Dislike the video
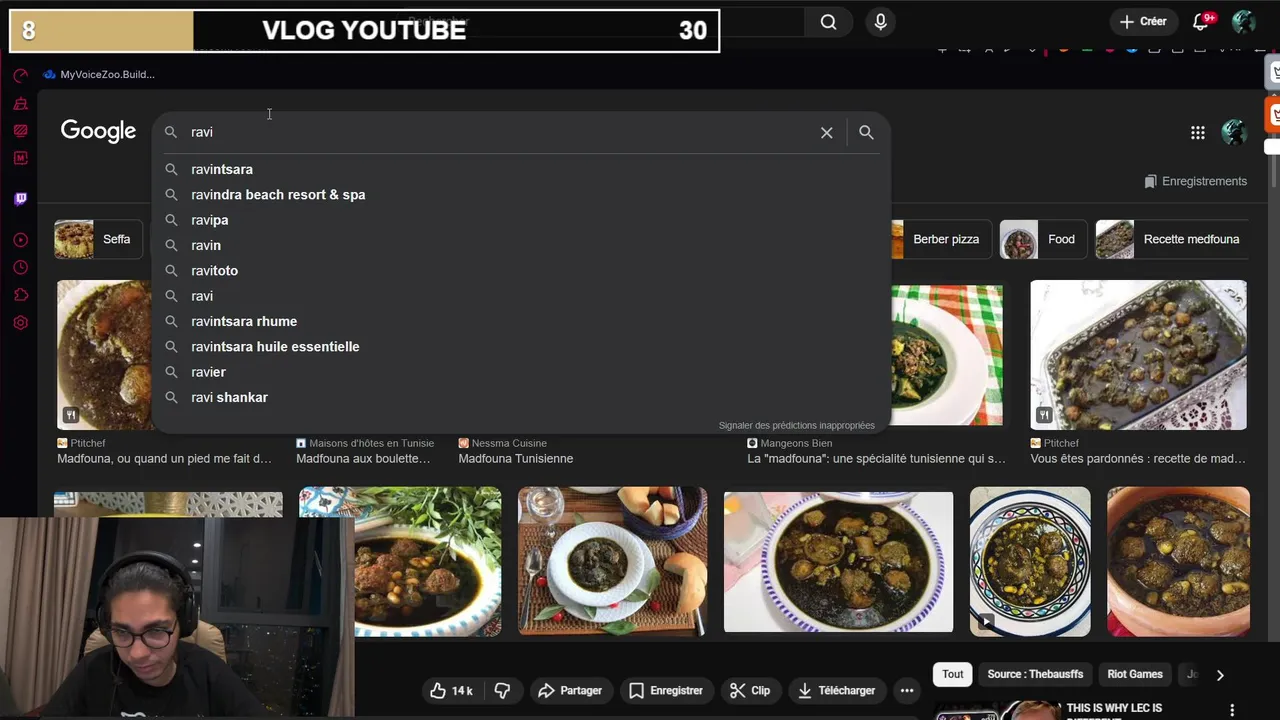Viewport: 1280px width, 720px height. (502, 690)
